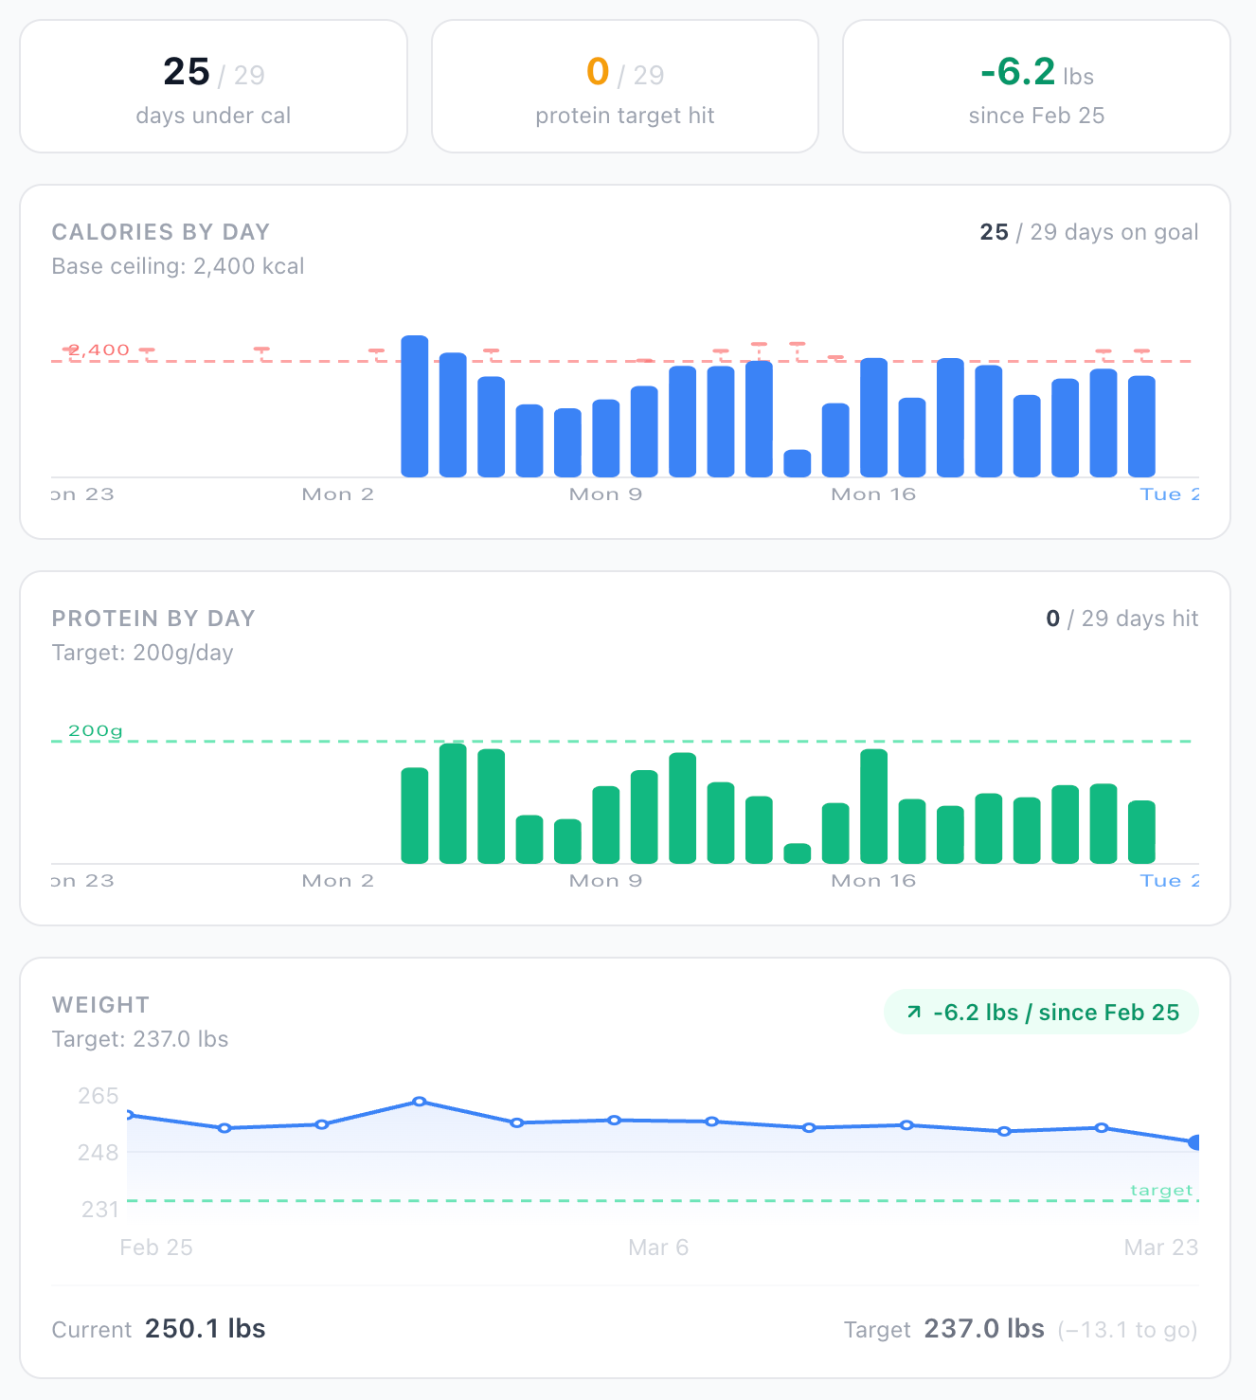Viewport: 1256px width, 1400px height.
Task: Select the green protein bar touching the 200g line
Action: [451, 800]
